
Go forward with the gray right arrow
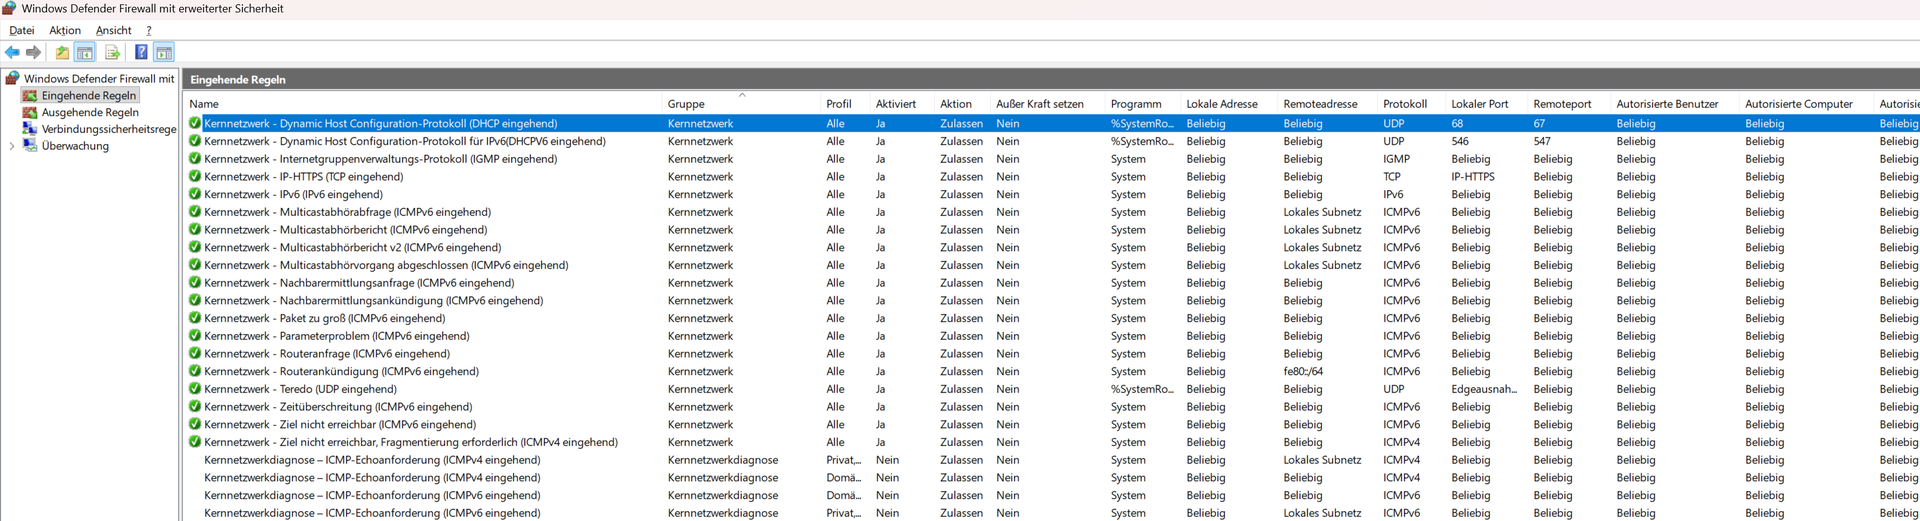click(33, 52)
